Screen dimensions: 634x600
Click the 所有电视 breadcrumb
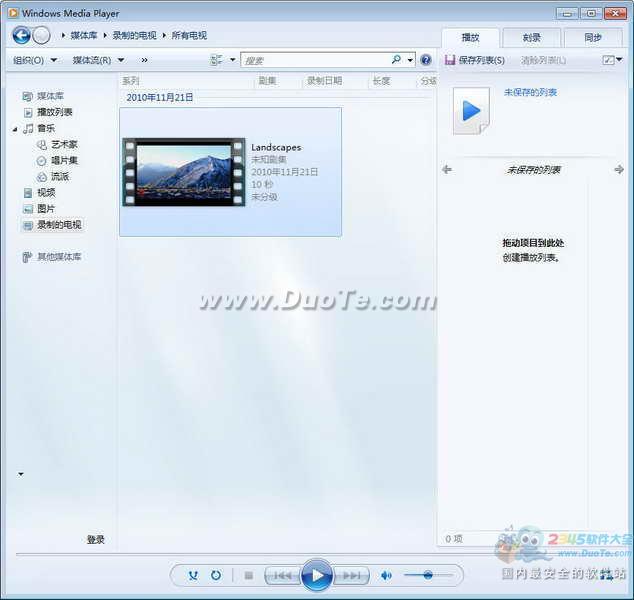(x=189, y=36)
